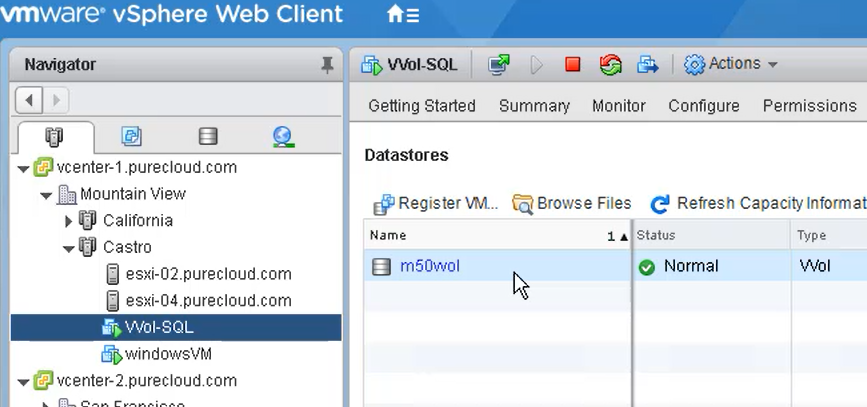This screenshot has width=867, height=407.
Task: Click the cluster icon beside Castro
Action: point(87,247)
